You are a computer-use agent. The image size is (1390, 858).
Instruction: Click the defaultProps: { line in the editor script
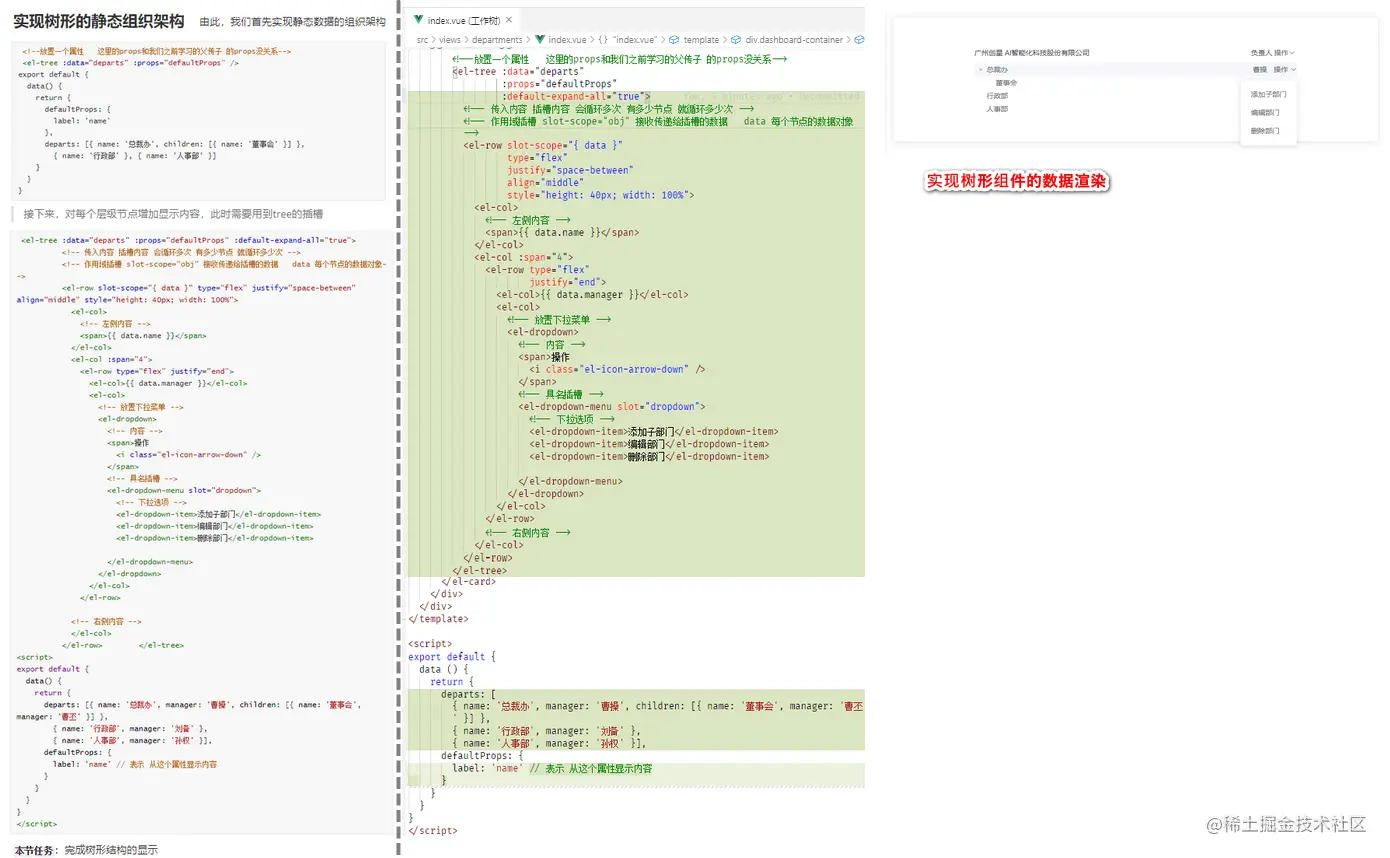point(483,755)
